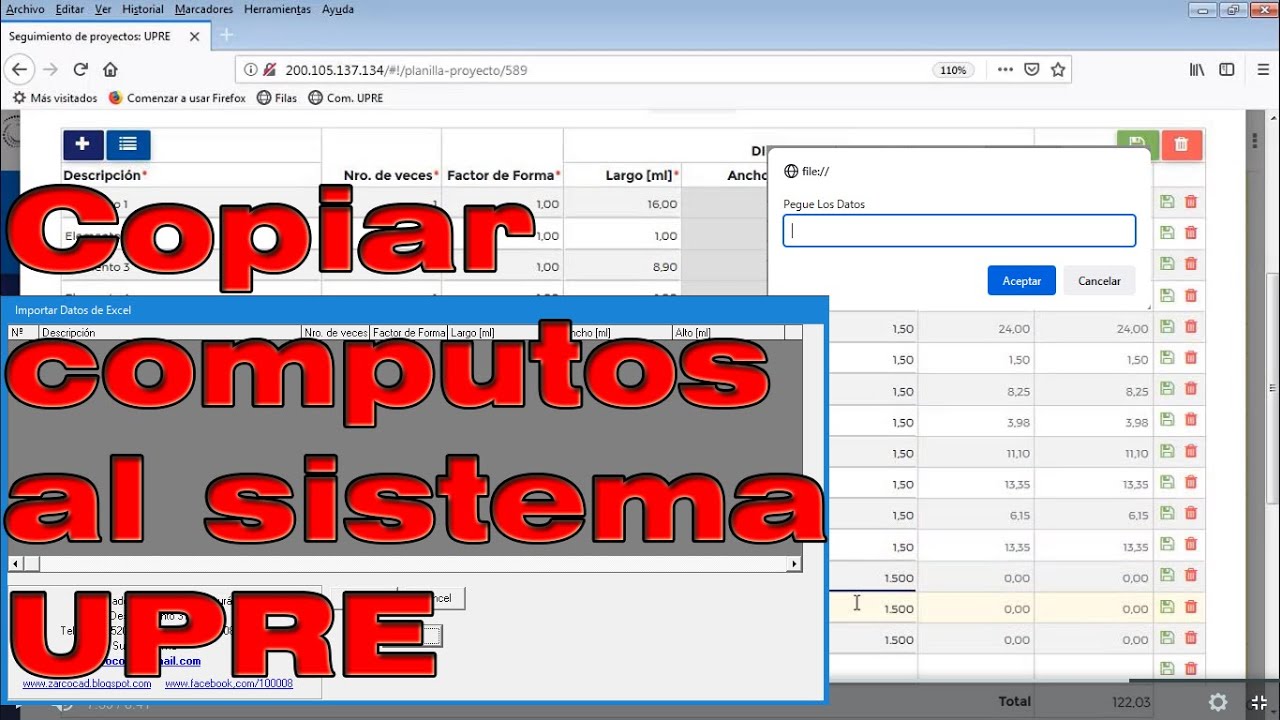1280x720 pixels.
Task: Click the red trash button at table top
Action: (x=1181, y=145)
